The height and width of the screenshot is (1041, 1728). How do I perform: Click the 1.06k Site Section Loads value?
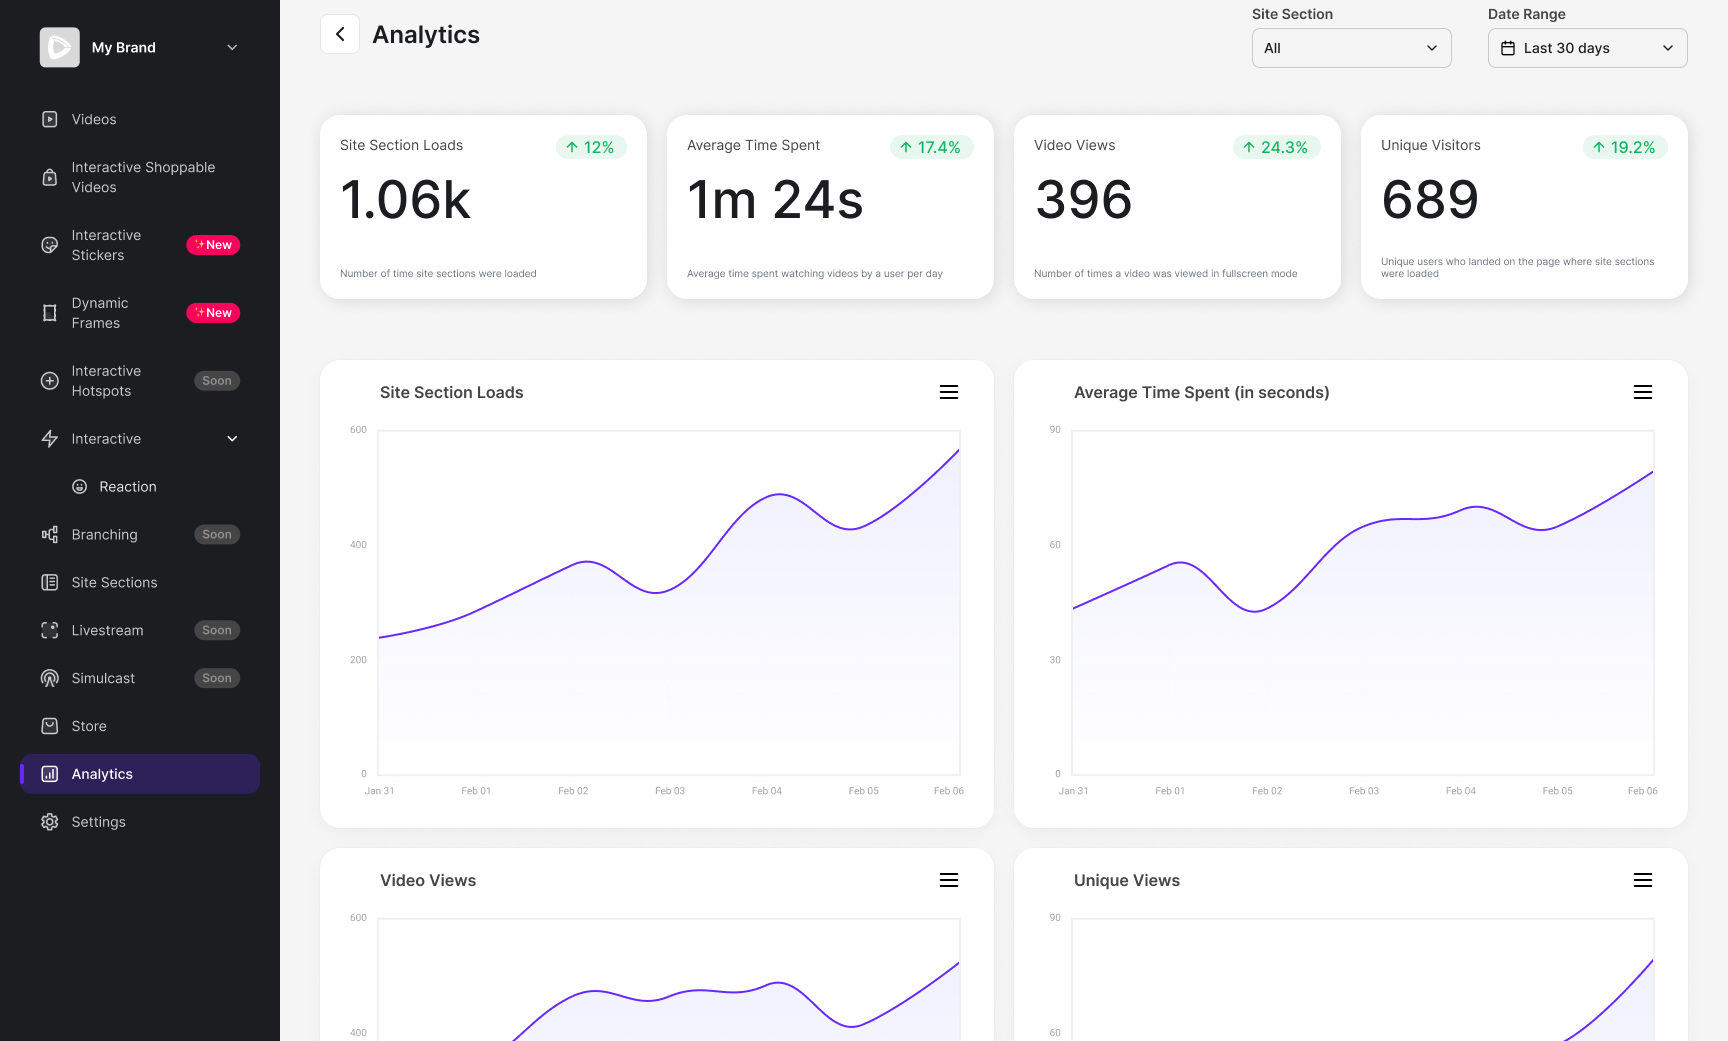point(405,200)
